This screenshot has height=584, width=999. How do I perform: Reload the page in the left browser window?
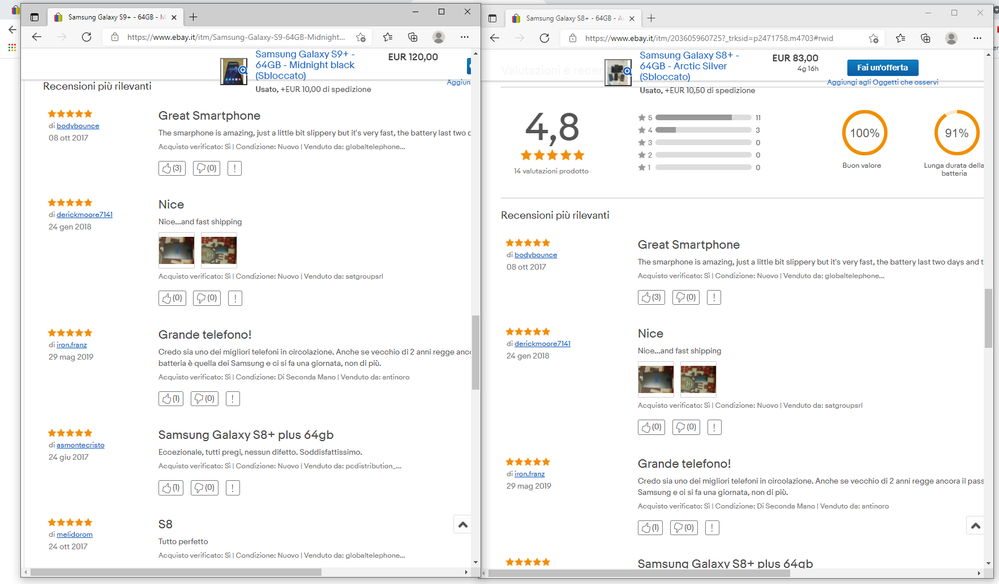87,37
